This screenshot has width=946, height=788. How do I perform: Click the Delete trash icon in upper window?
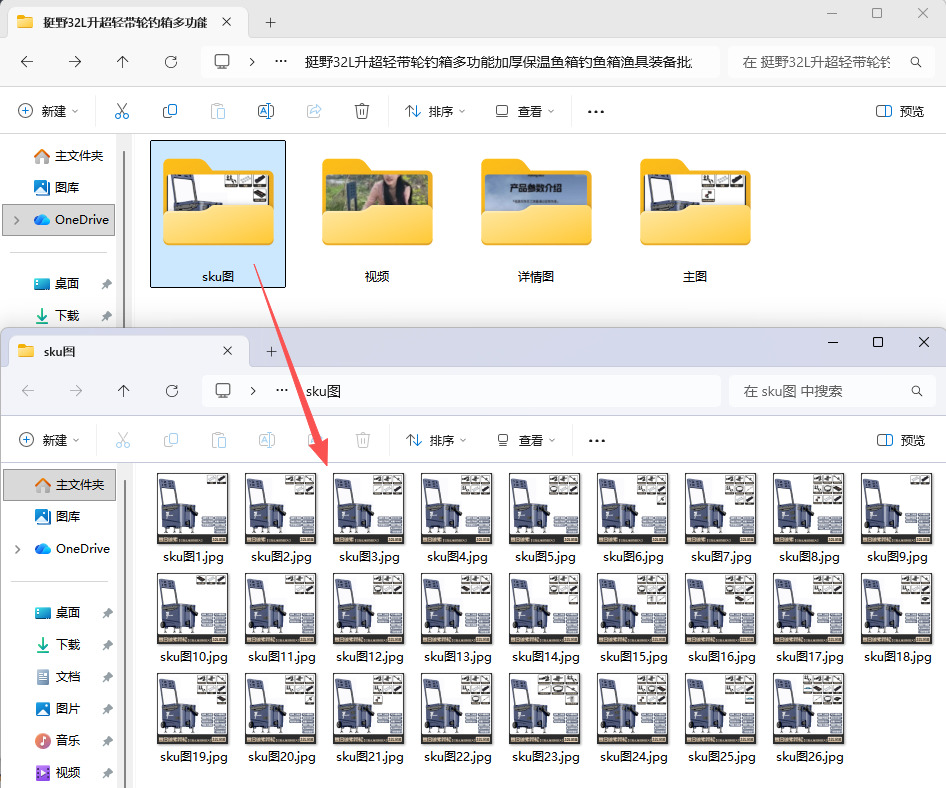pos(362,111)
